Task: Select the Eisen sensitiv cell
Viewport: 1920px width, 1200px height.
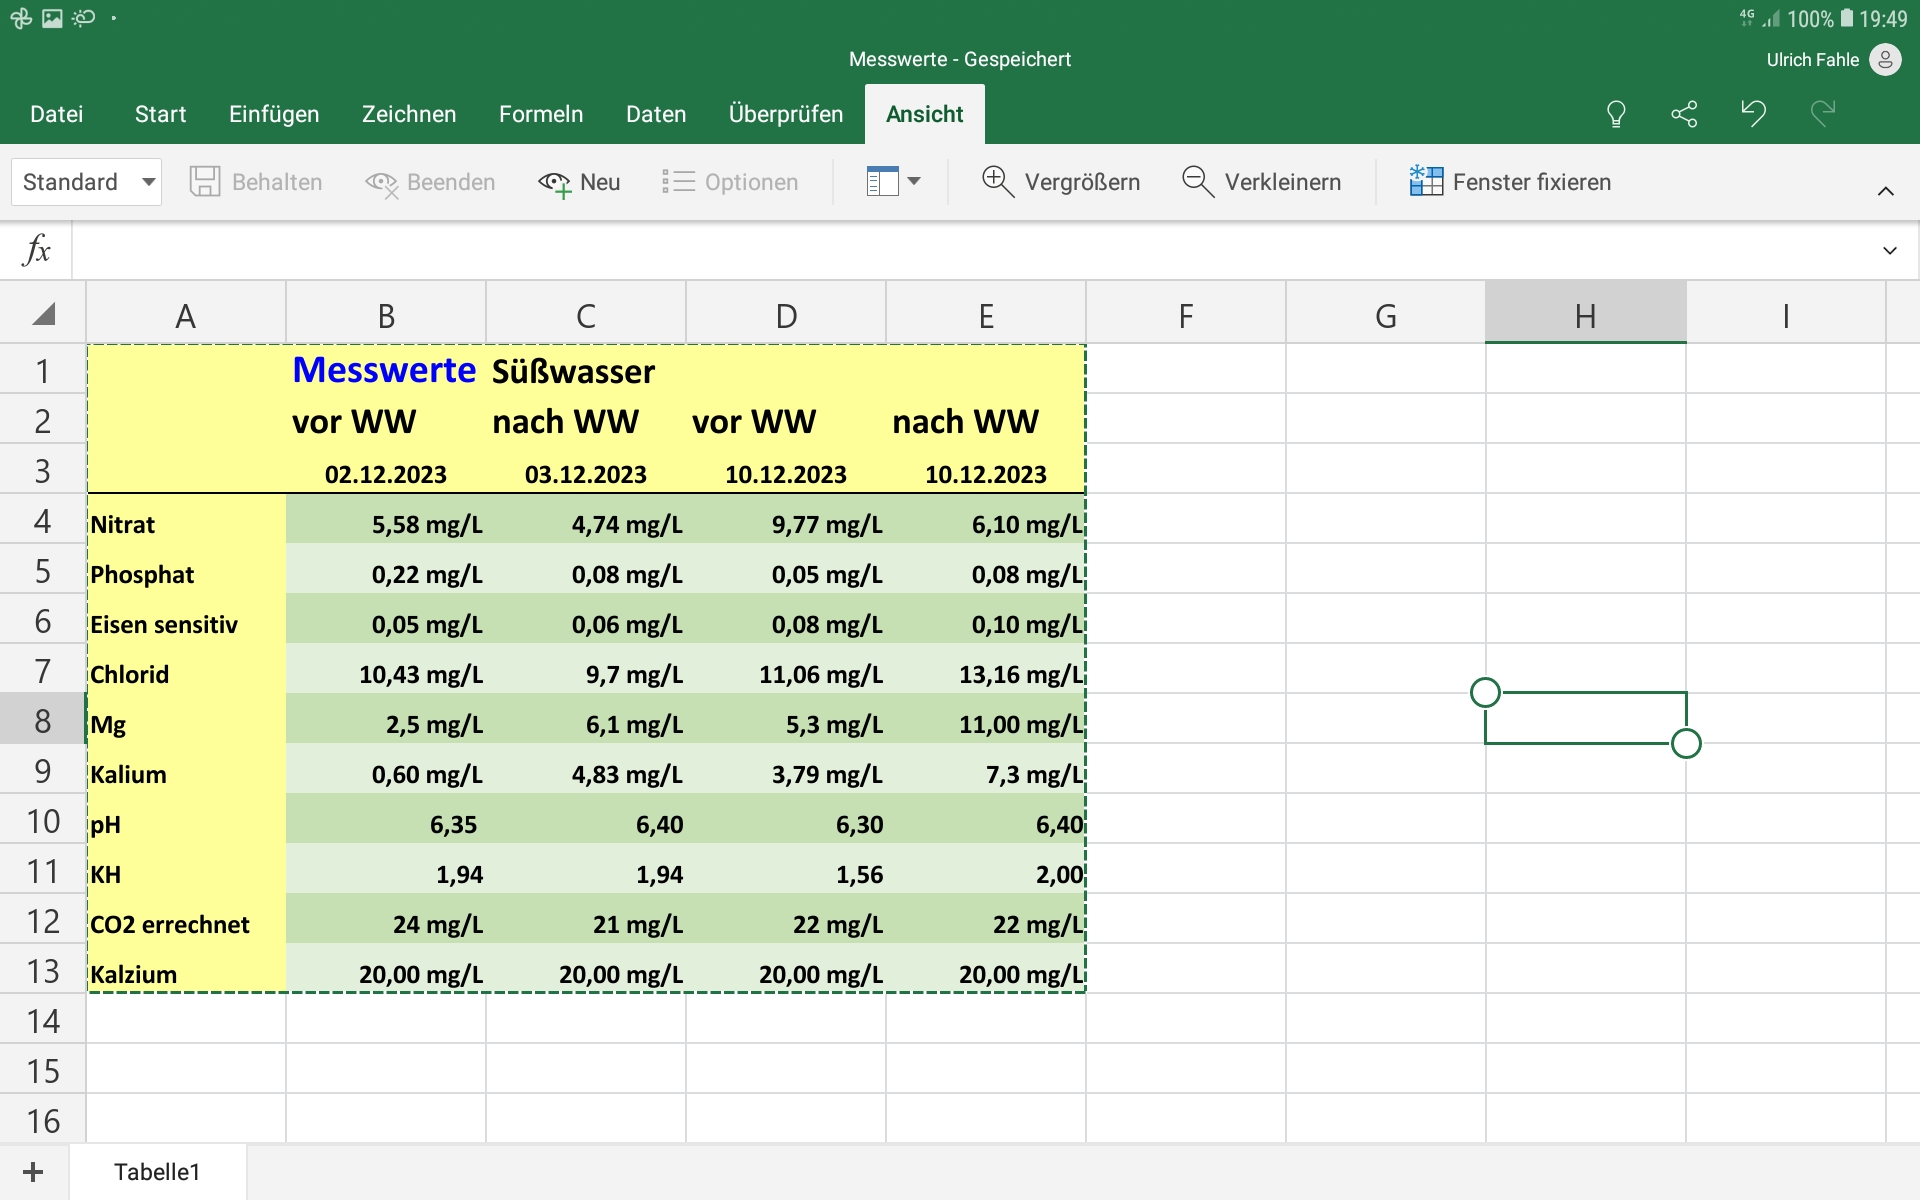Action: [x=186, y=619]
